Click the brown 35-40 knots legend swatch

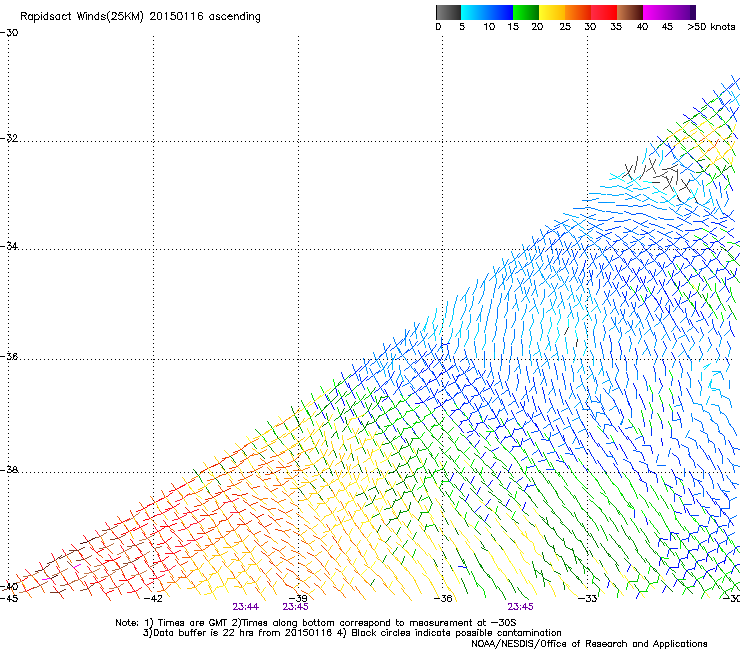[630, 12]
